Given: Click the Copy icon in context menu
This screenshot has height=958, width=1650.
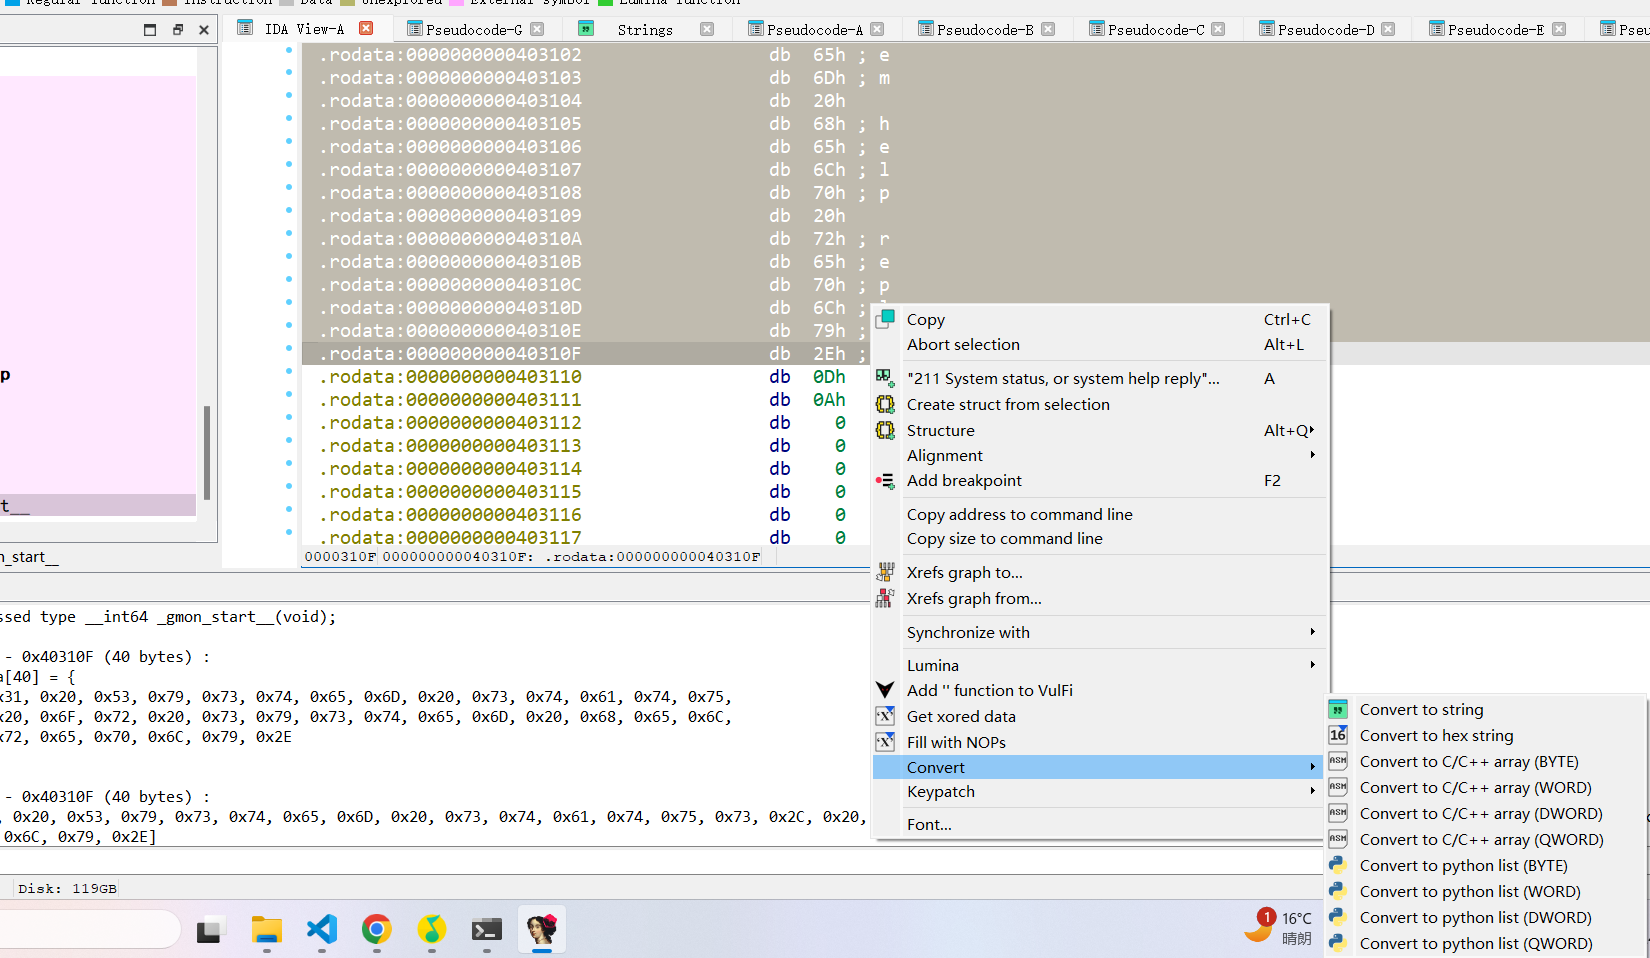Looking at the screenshot, I should coord(885,319).
